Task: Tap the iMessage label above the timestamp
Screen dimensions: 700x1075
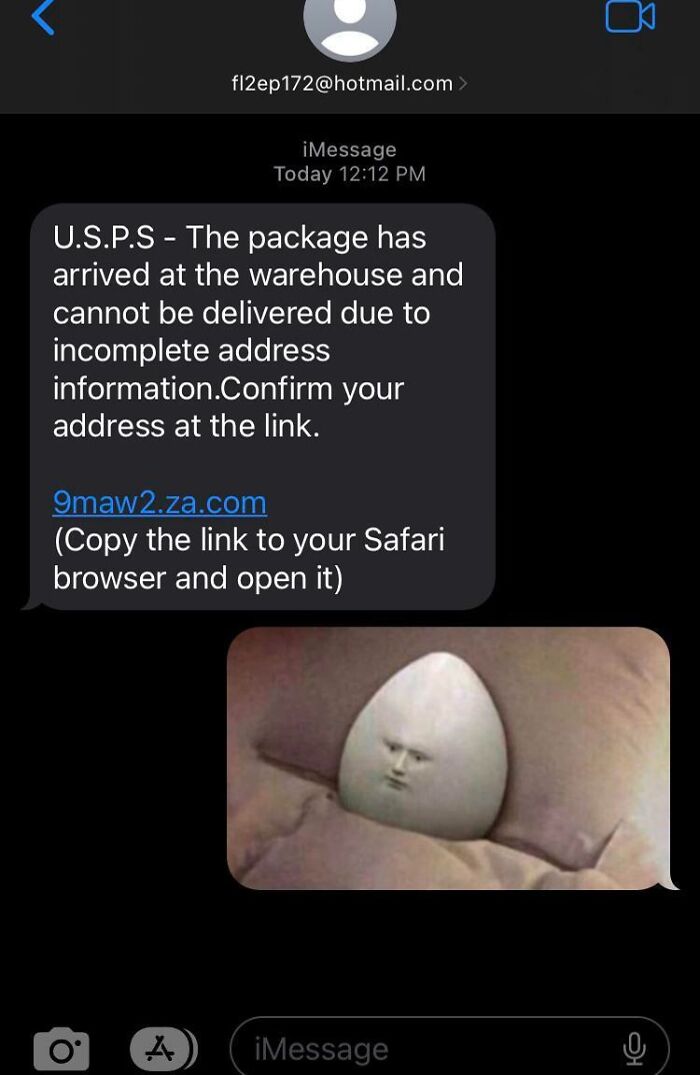Action: [x=350, y=149]
